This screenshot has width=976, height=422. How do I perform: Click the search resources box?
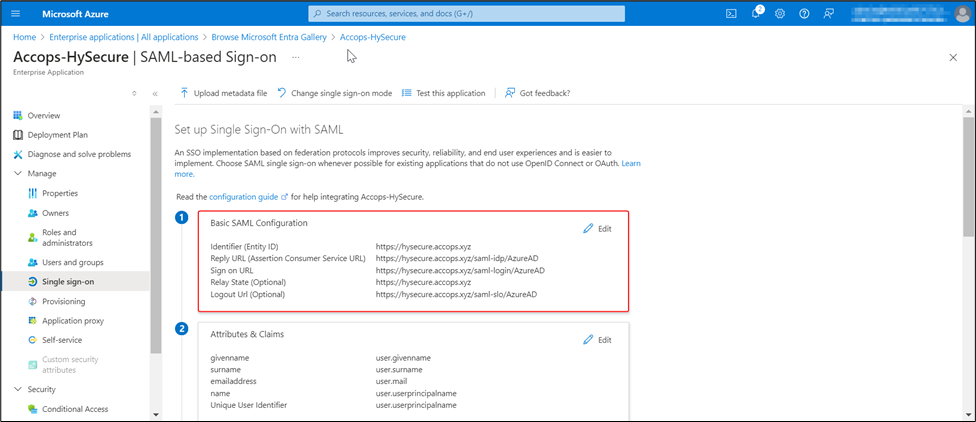[x=466, y=13]
